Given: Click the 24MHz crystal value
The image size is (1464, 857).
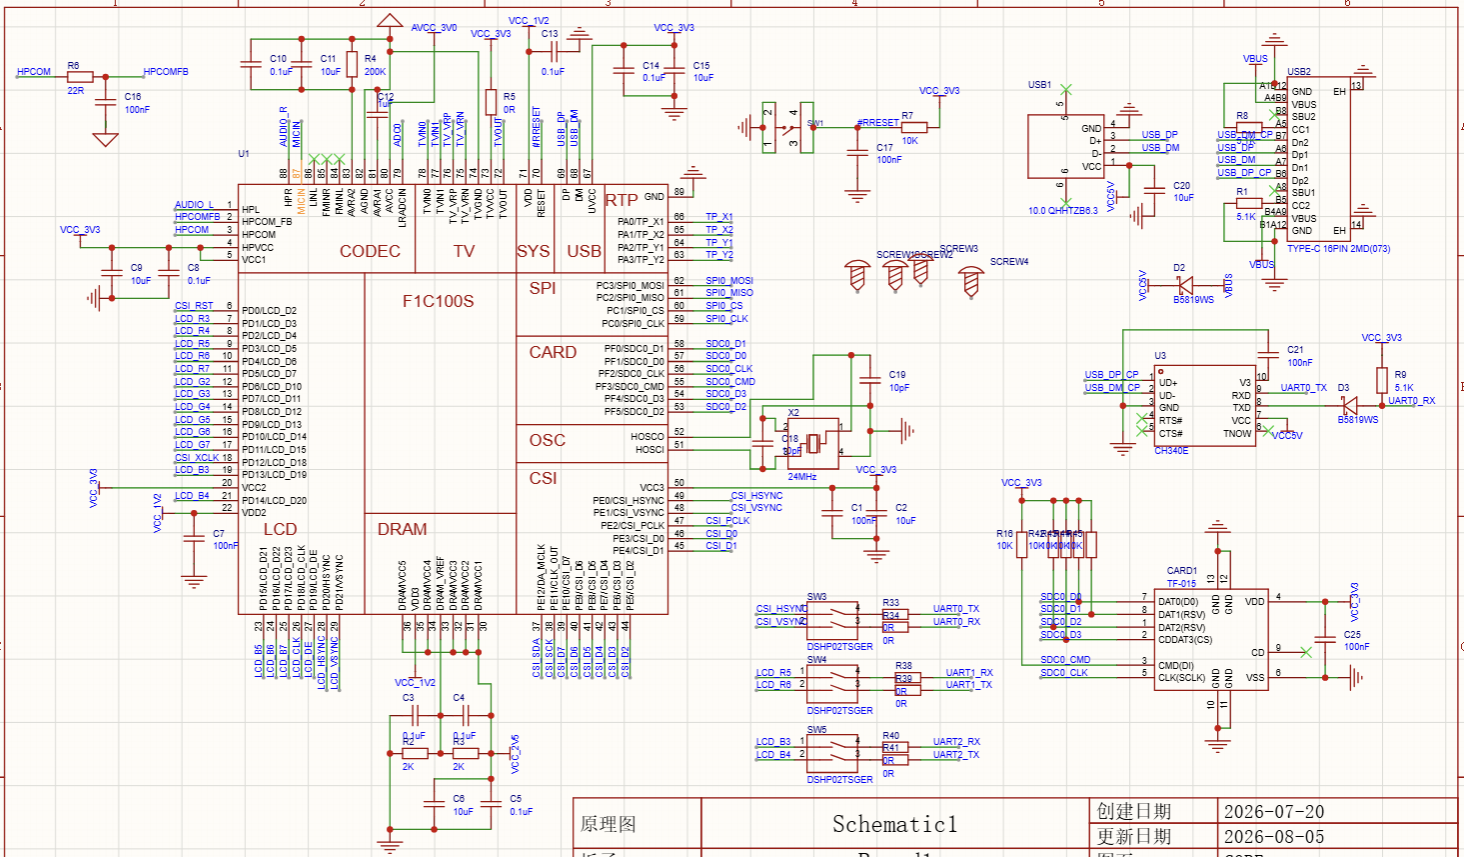Looking at the screenshot, I should 802,477.
